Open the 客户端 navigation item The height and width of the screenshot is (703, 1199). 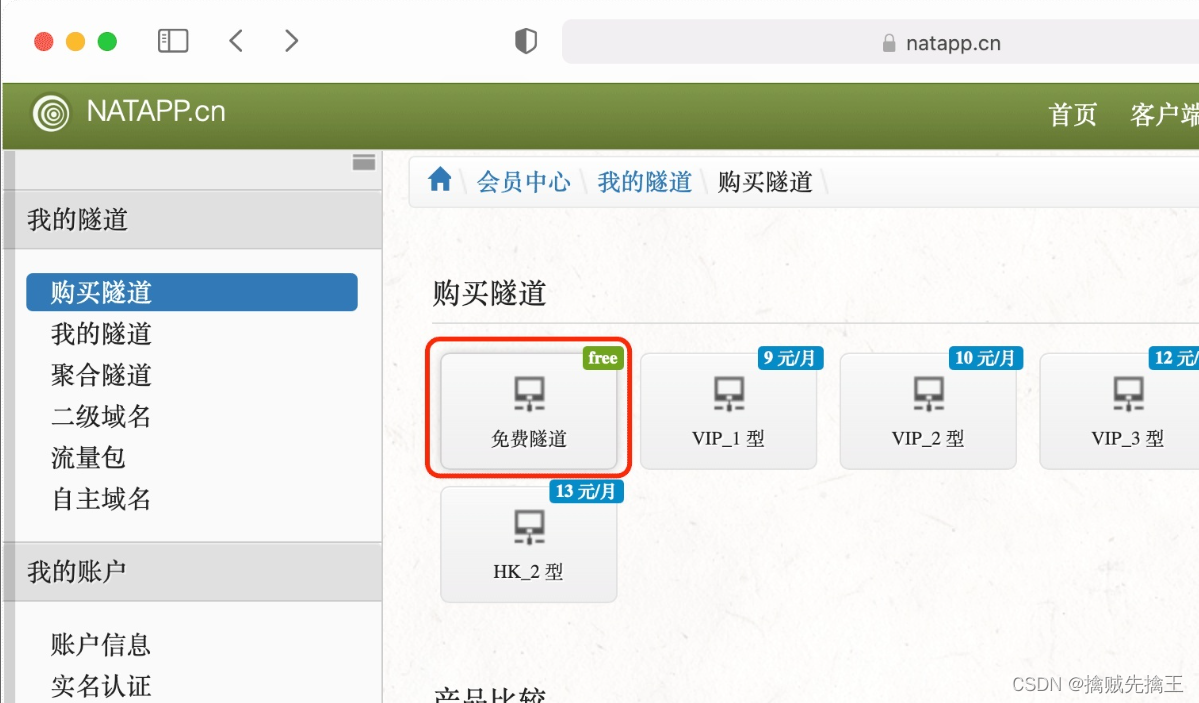click(1164, 115)
